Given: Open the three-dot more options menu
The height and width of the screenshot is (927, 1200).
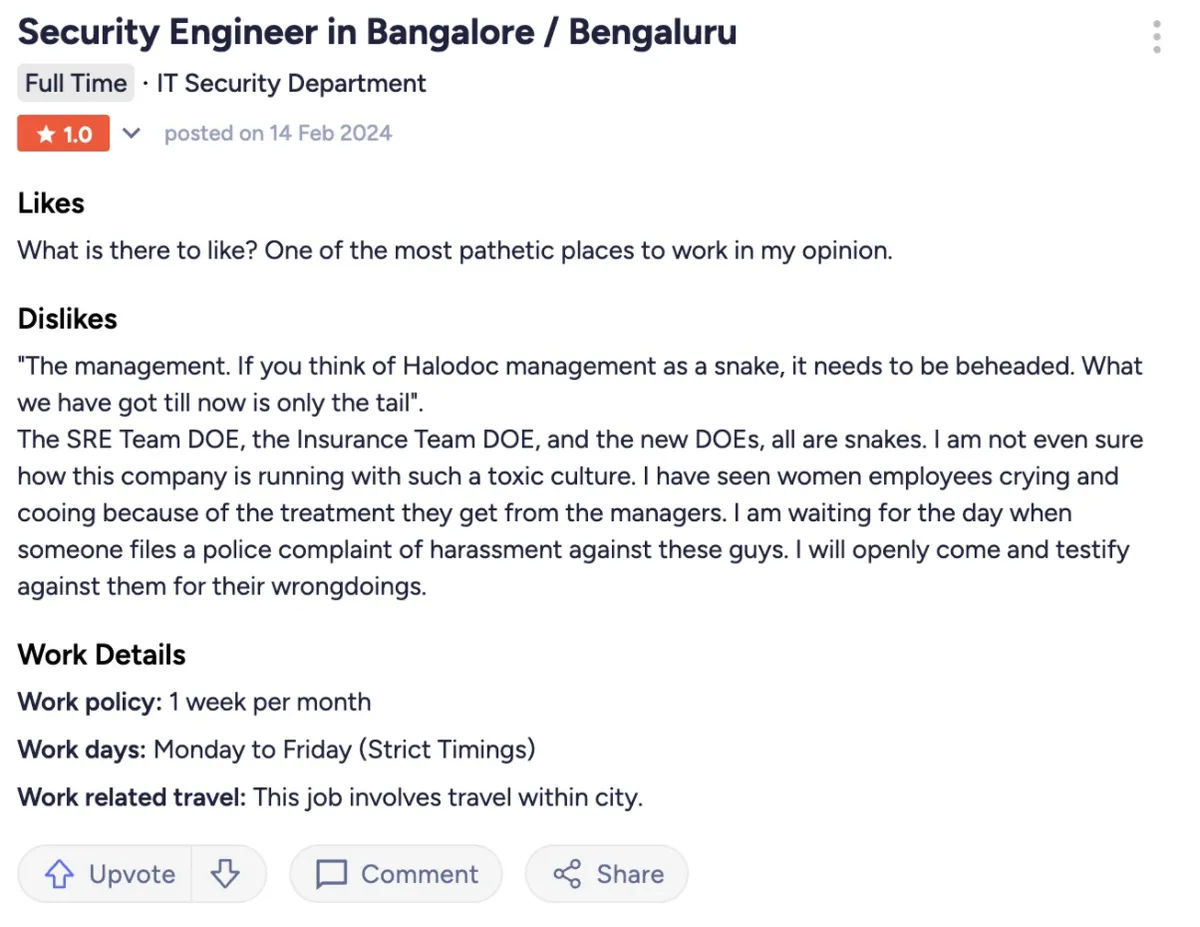Looking at the screenshot, I should point(1157,37).
